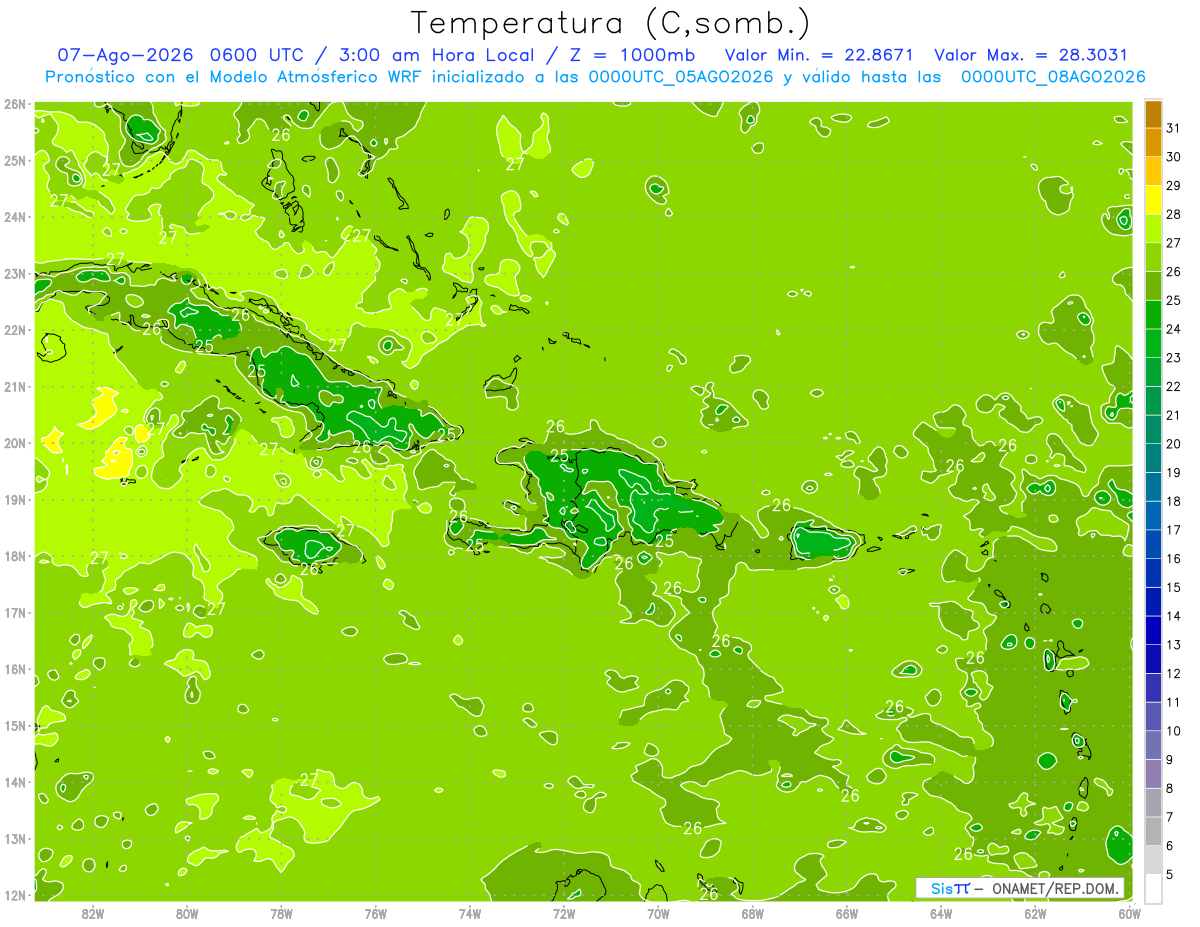
Task: Click the "78W" longitude axis label
Action: point(281,913)
